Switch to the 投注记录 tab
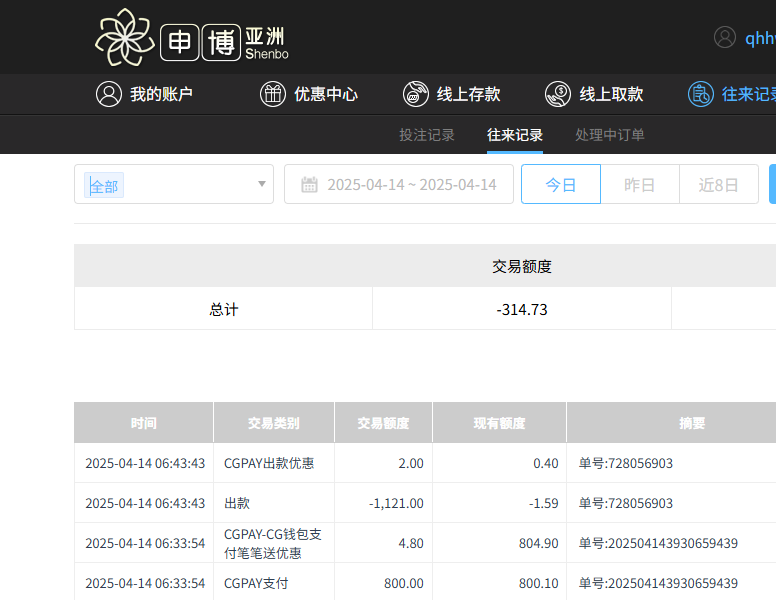 [427, 135]
